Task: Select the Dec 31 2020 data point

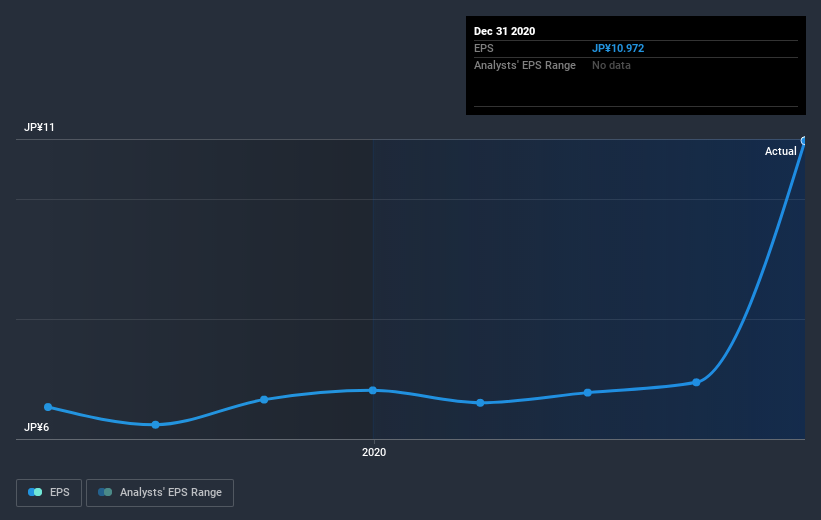Action: click(804, 140)
